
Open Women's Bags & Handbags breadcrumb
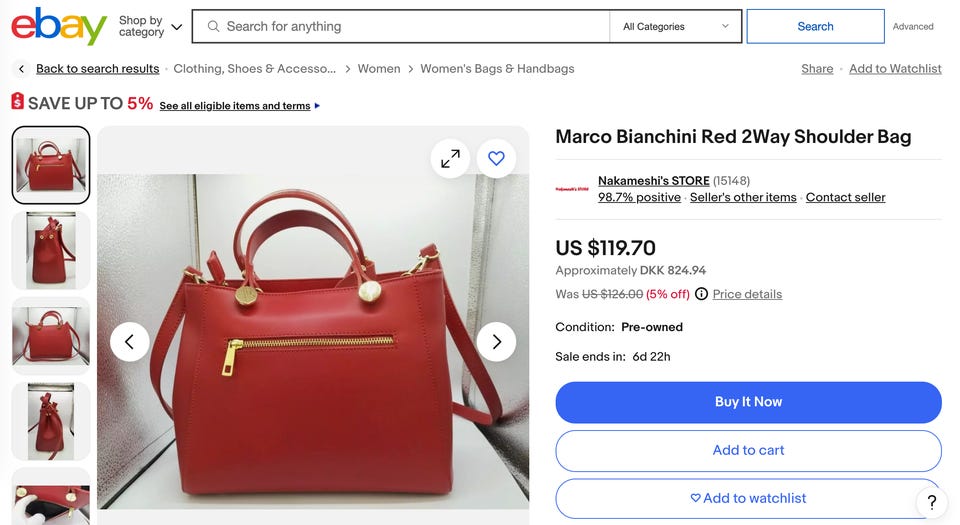coord(497,69)
